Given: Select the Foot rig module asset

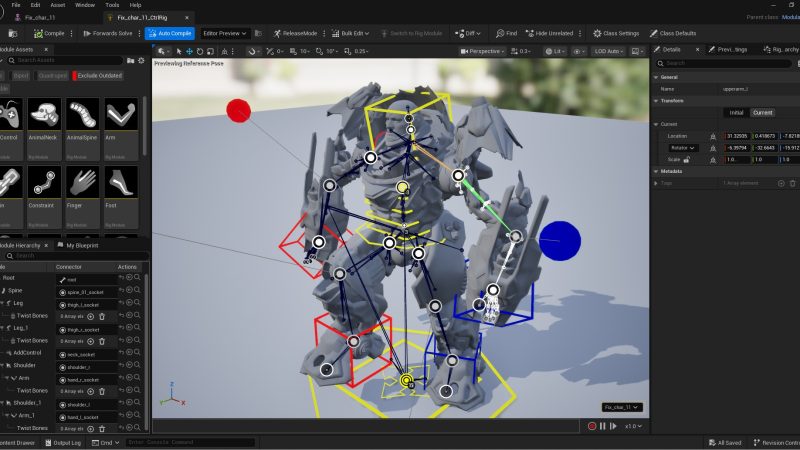Looking at the screenshot, I should click(x=122, y=182).
